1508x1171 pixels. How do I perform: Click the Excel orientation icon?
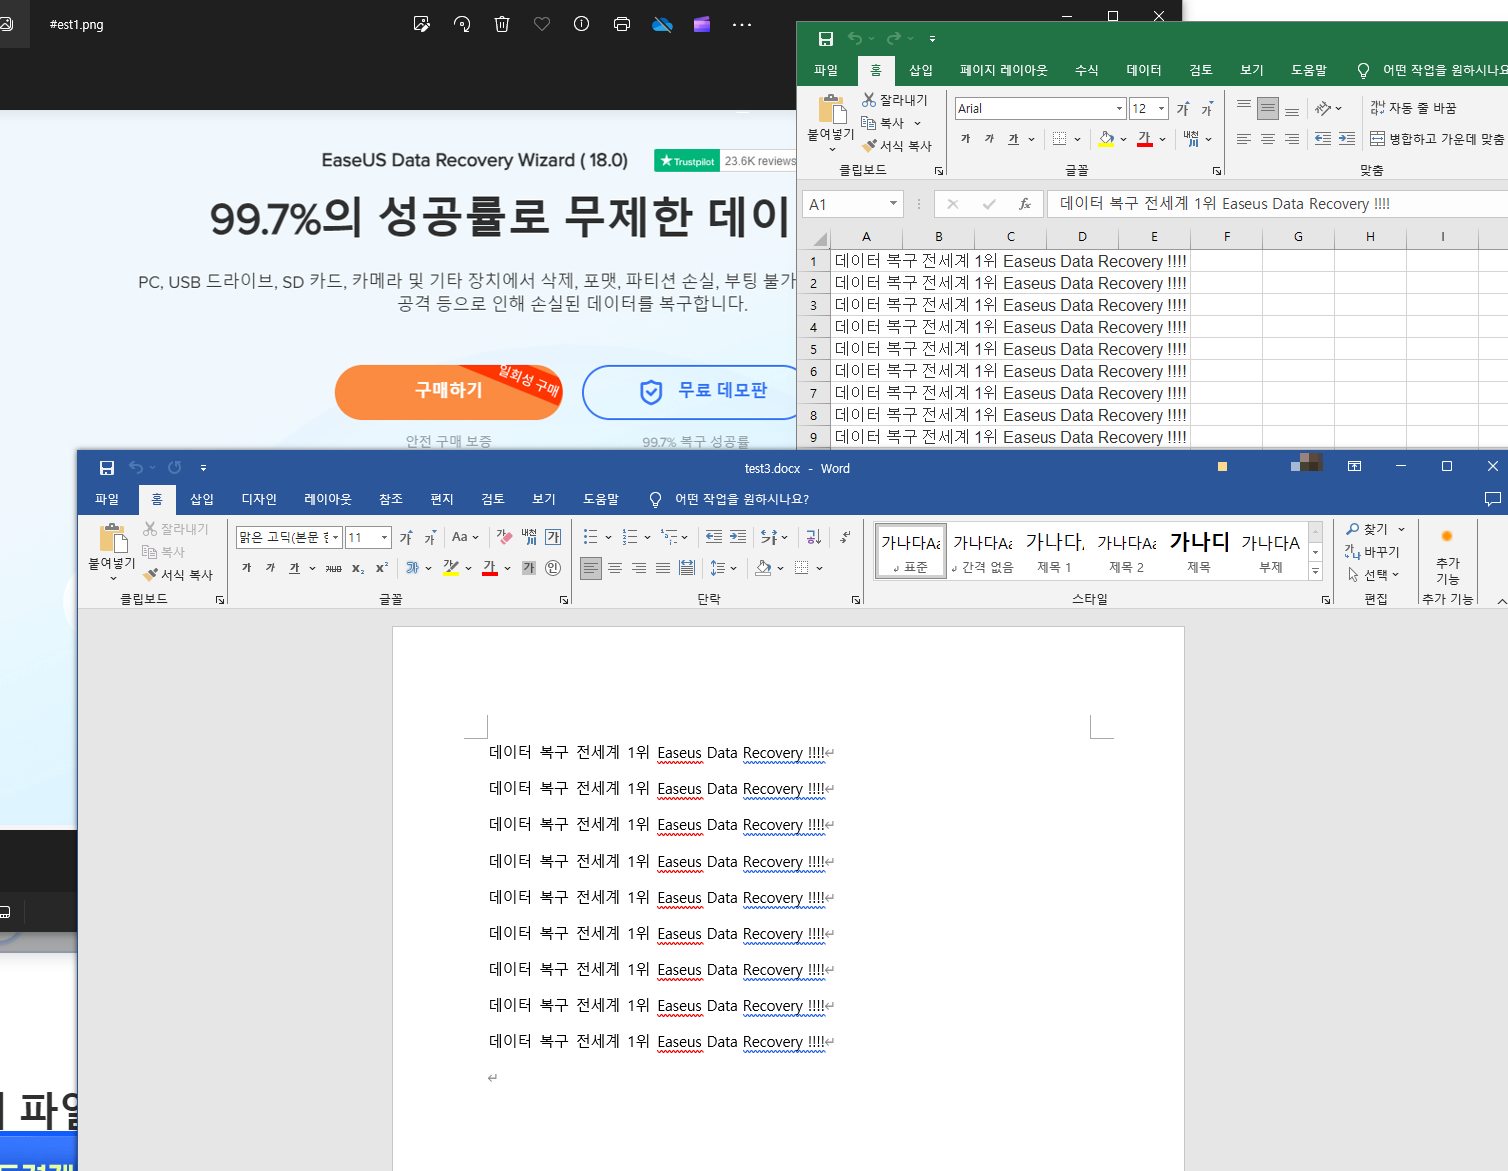coord(1323,108)
